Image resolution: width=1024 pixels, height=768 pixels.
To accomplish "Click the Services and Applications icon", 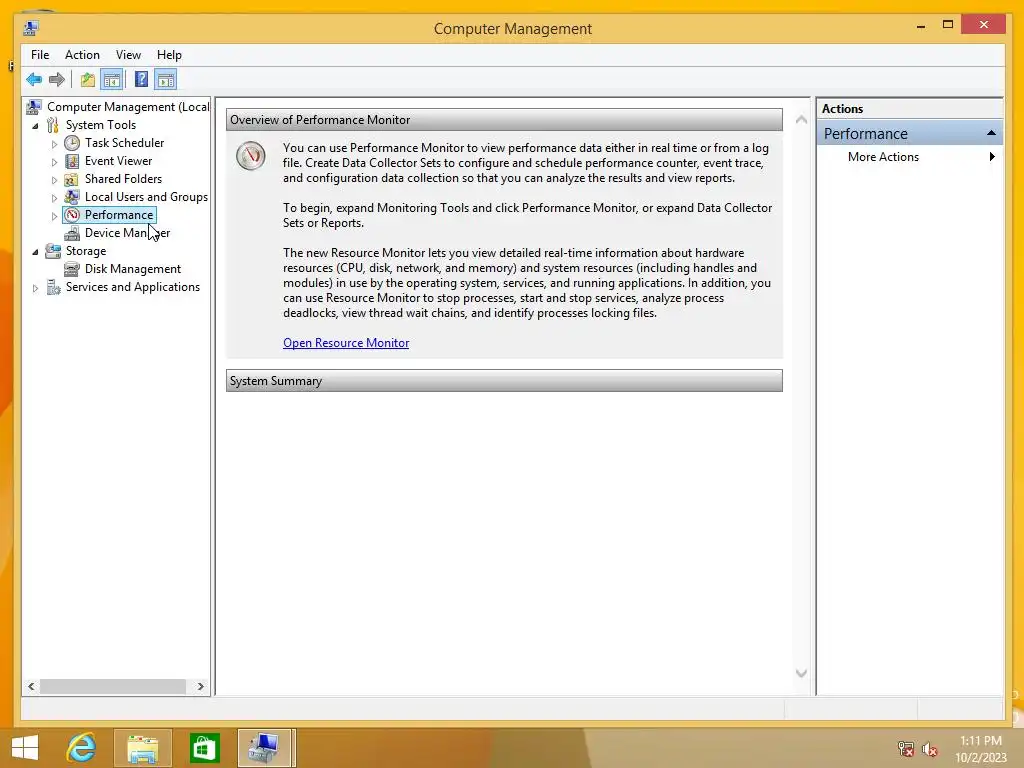I will (x=53, y=287).
